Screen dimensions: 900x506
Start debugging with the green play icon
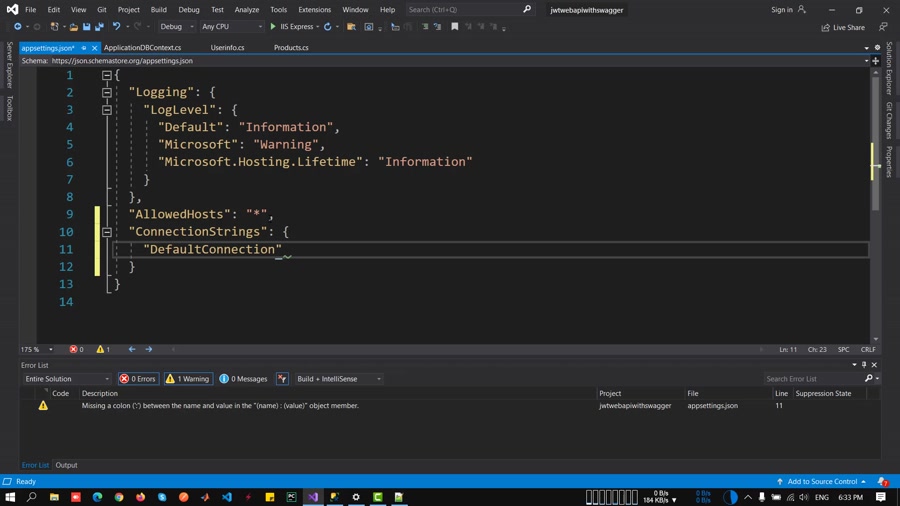(x=273, y=26)
